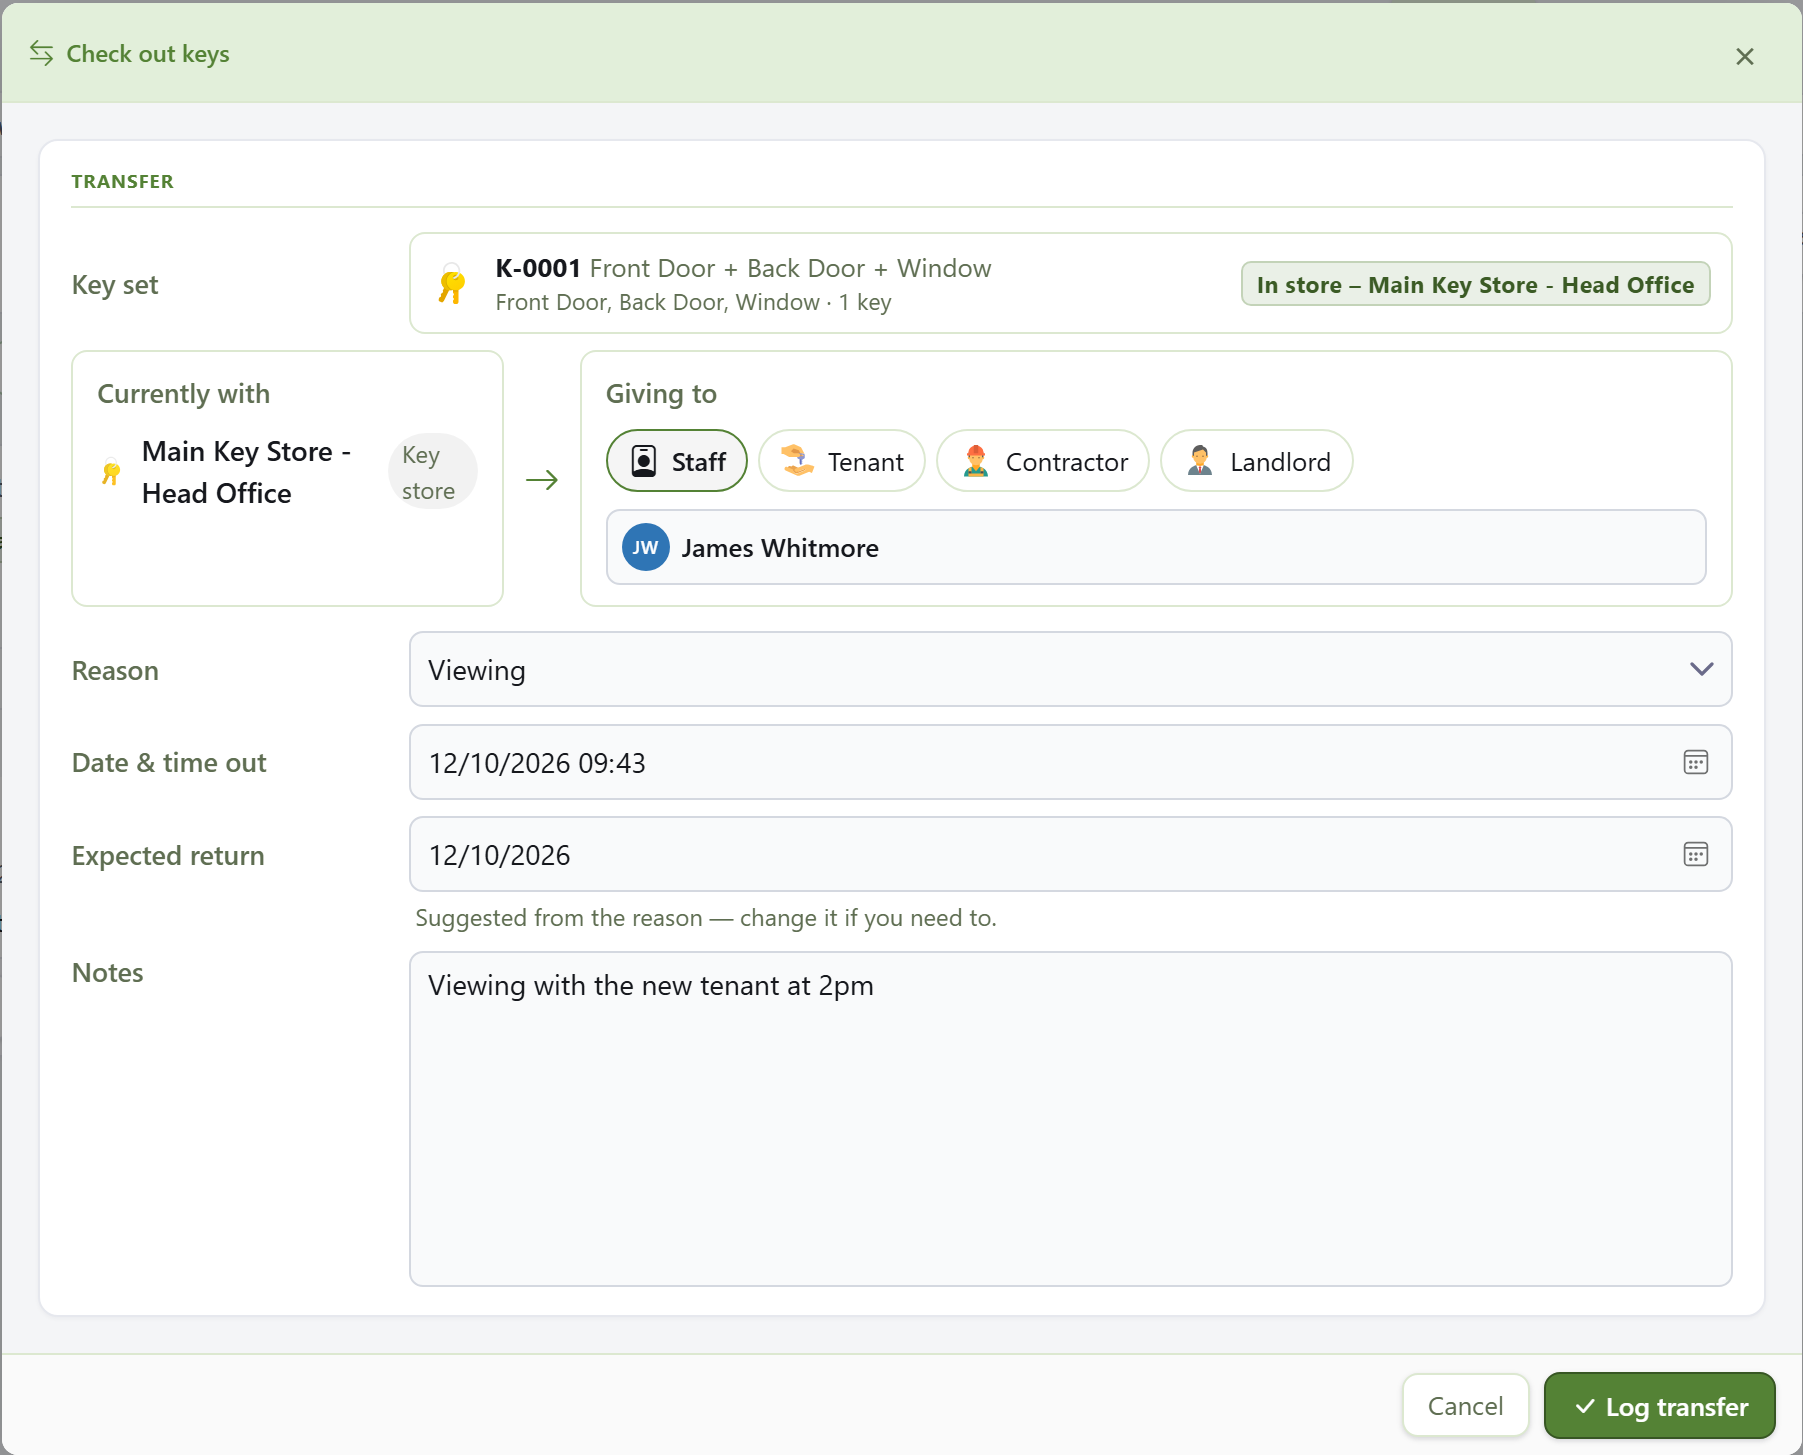Click the Landlord person icon
The height and width of the screenshot is (1455, 1803).
pyautogui.click(x=1199, y=460)
